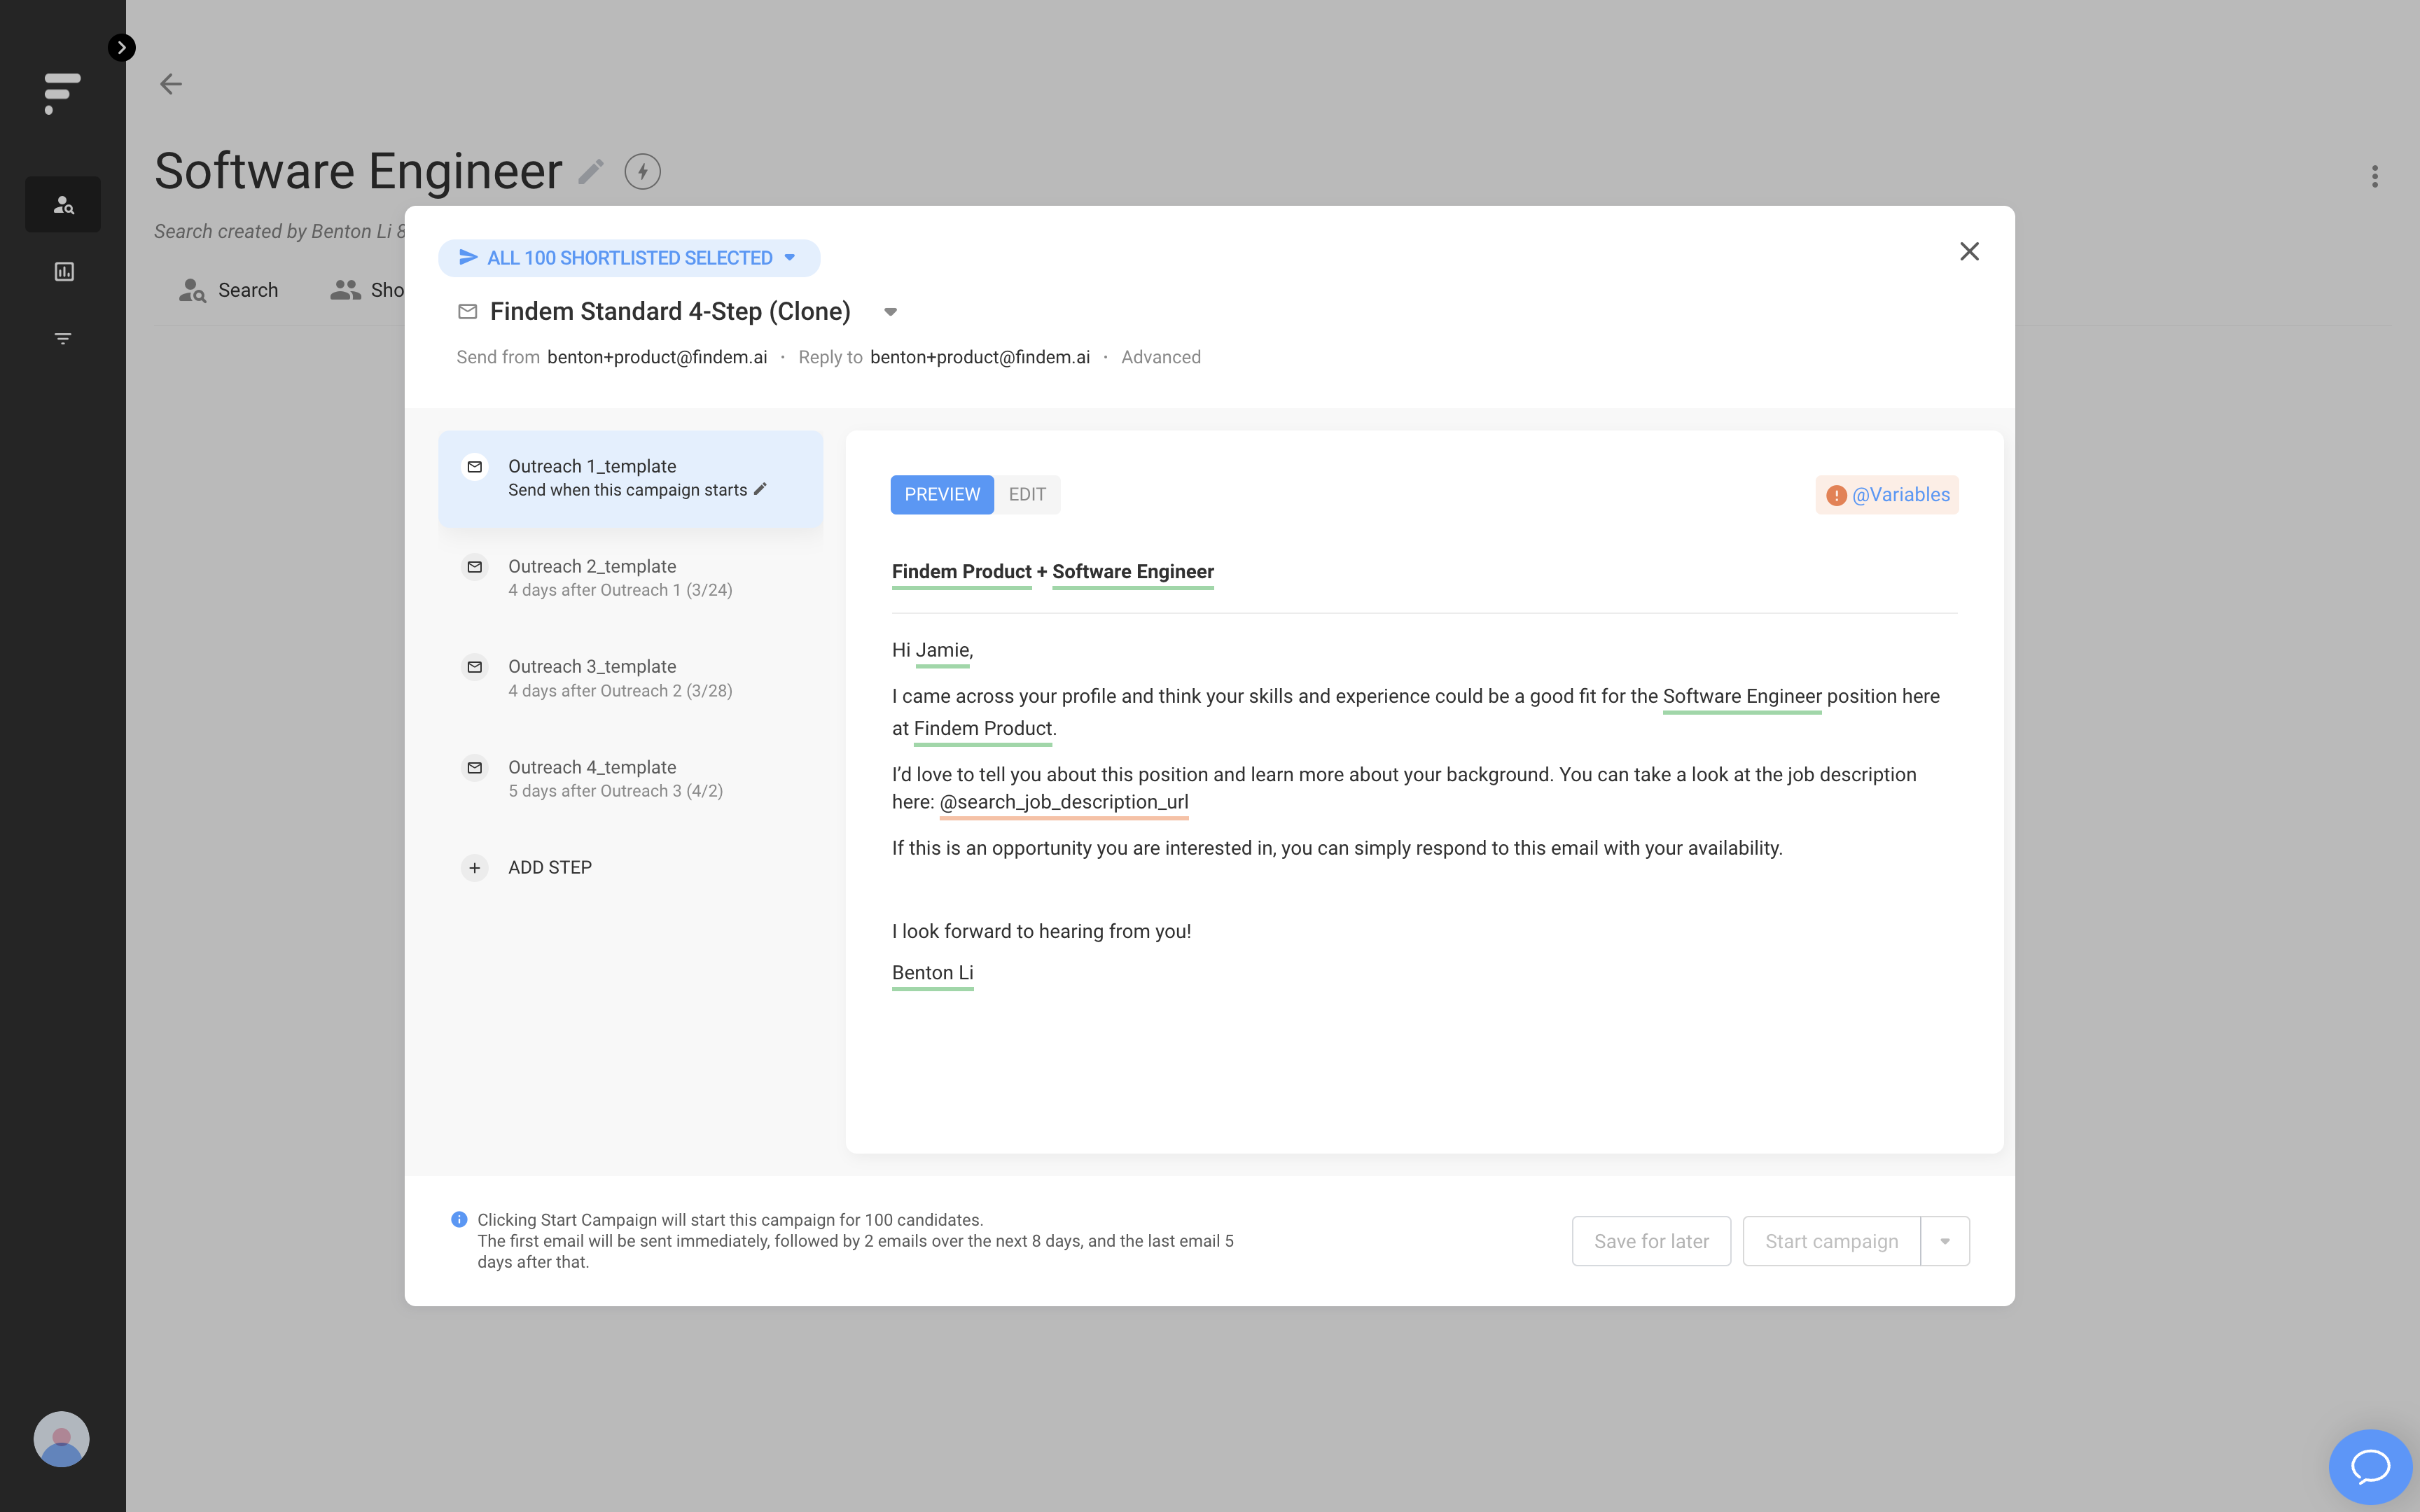The height and width of the screenshot is (1512, 2420).
Task: Switch to the Search tab
Action: tap(229, 290)
